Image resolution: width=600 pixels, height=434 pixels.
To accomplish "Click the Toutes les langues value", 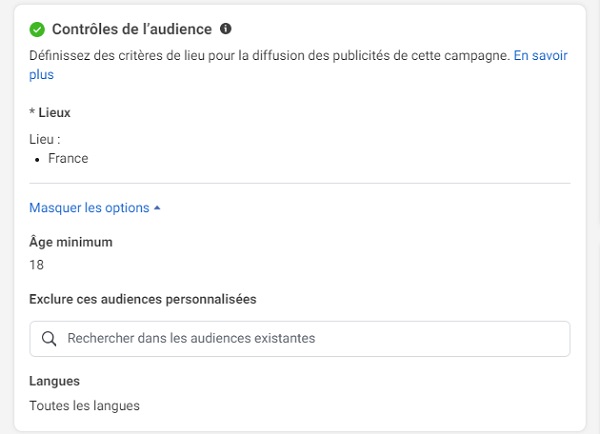I will 84,405.
